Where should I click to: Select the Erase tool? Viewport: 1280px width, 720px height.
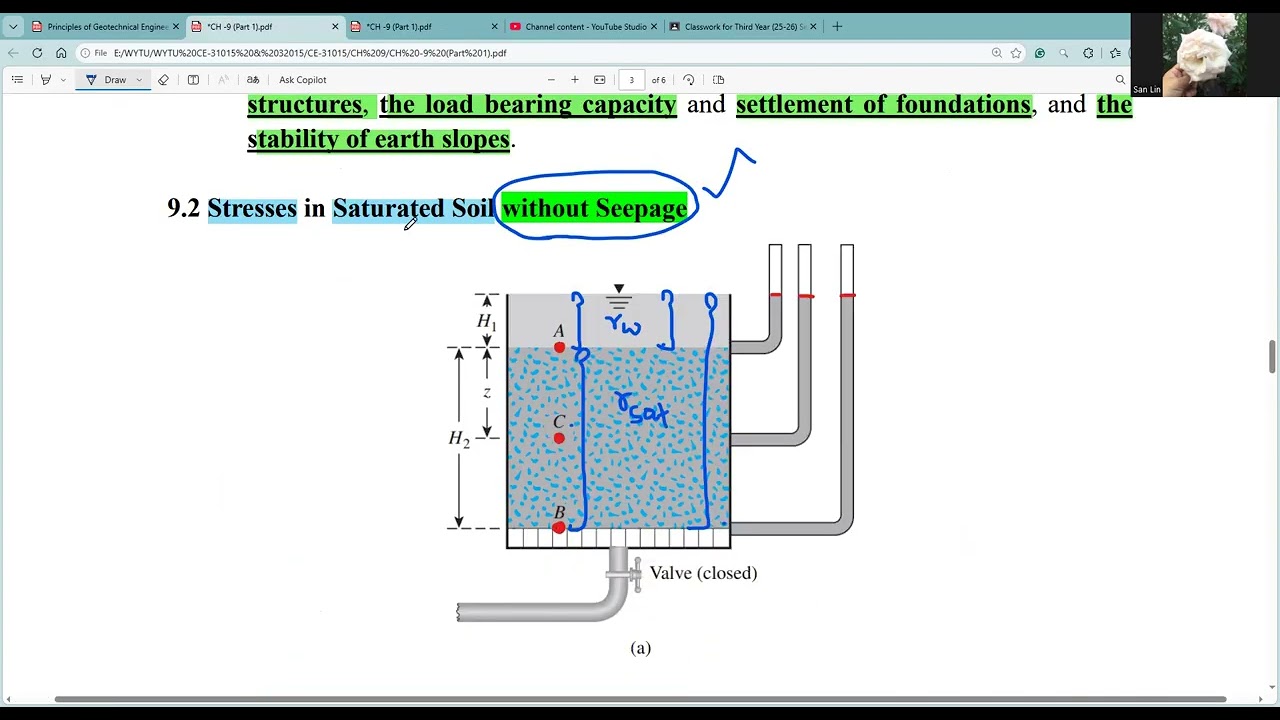(x=163, y=80)
